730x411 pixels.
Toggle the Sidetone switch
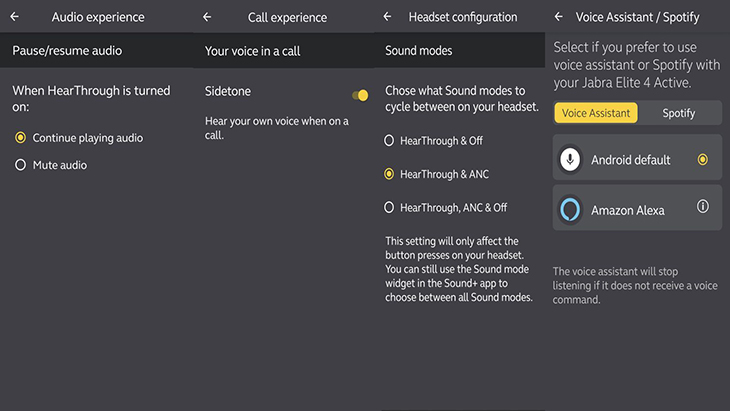[x=360, y=95]
